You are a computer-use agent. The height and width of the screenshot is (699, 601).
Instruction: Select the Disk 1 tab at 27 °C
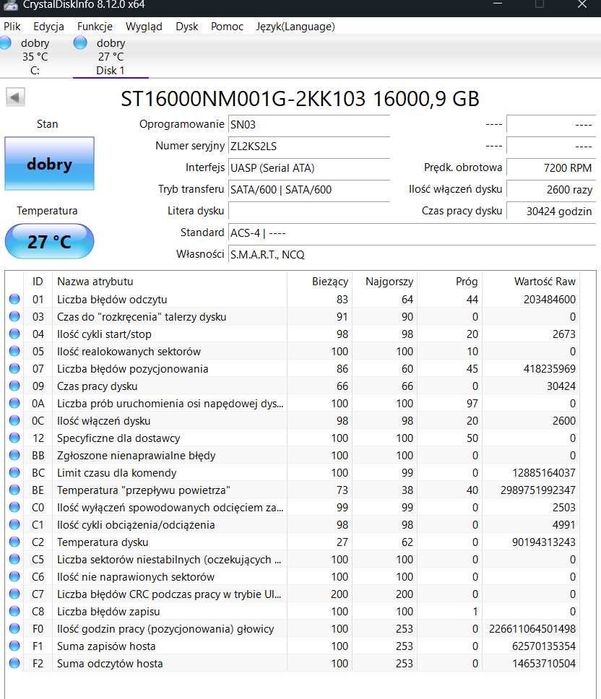point(110,56)
